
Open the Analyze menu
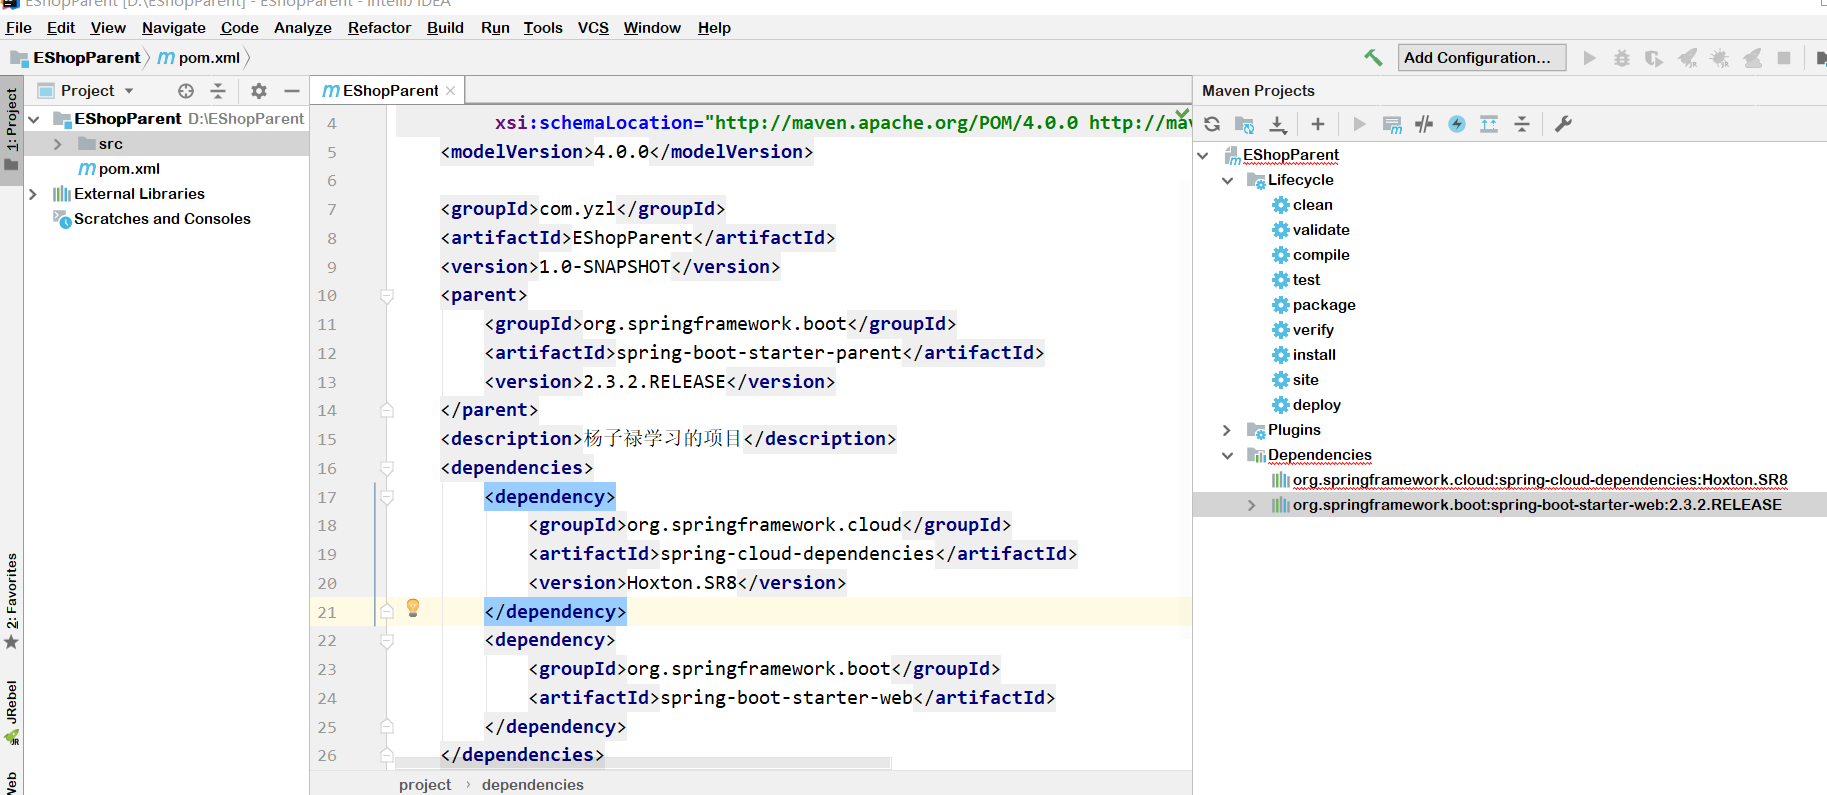point(302,28)
